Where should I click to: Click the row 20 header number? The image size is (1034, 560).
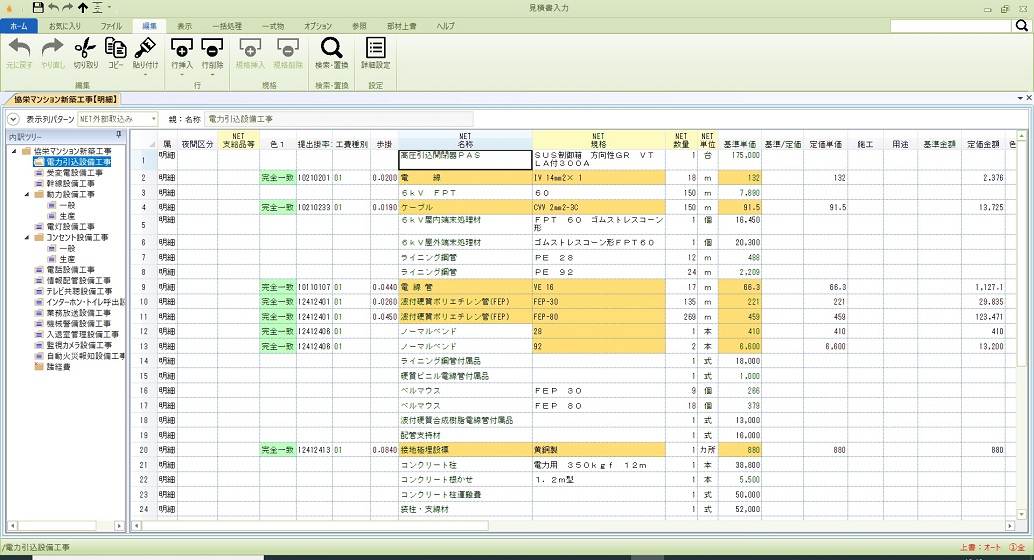(143, 451)
